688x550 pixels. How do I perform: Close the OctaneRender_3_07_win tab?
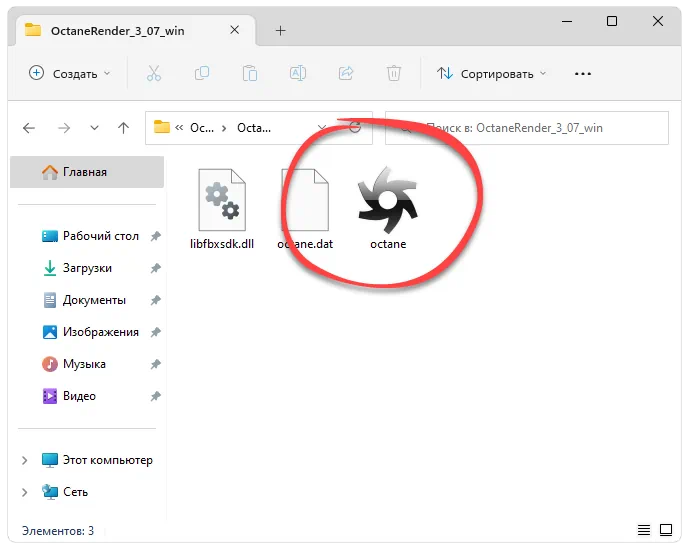[235, 30]
